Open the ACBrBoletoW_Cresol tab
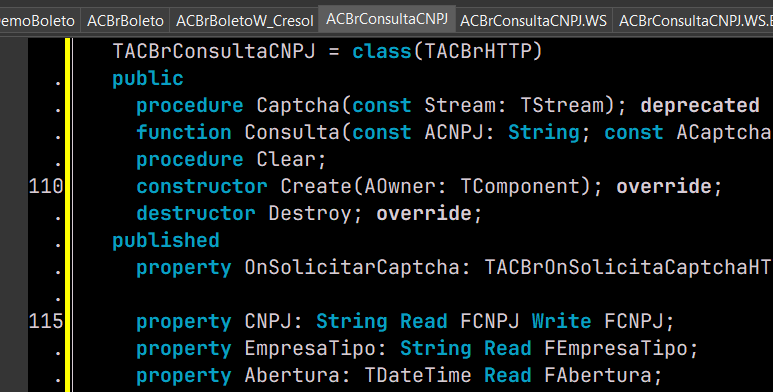Screen dimensions: 773x392 [245, 21]
